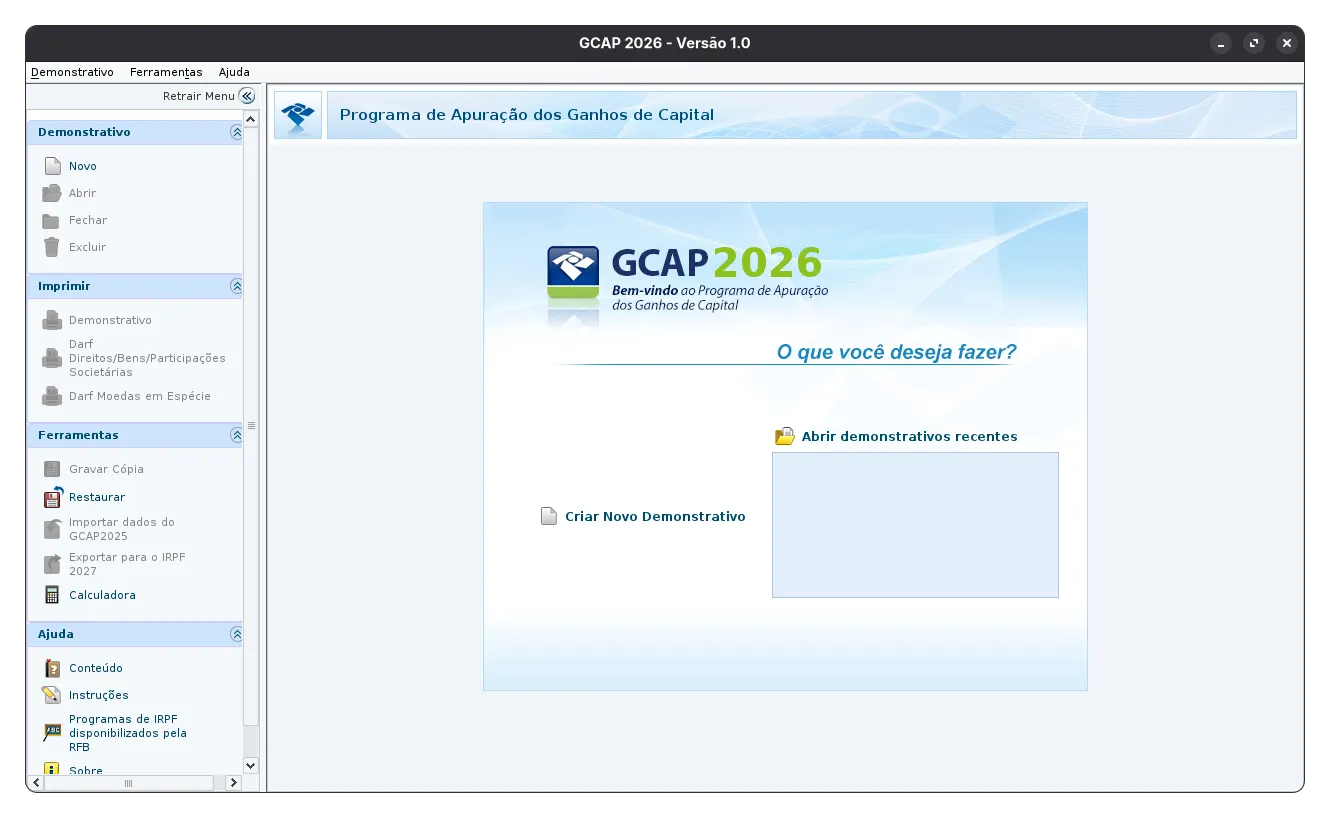
Task: Click the Calculadora label in the sidebar
Action: [x=102, y=595]
